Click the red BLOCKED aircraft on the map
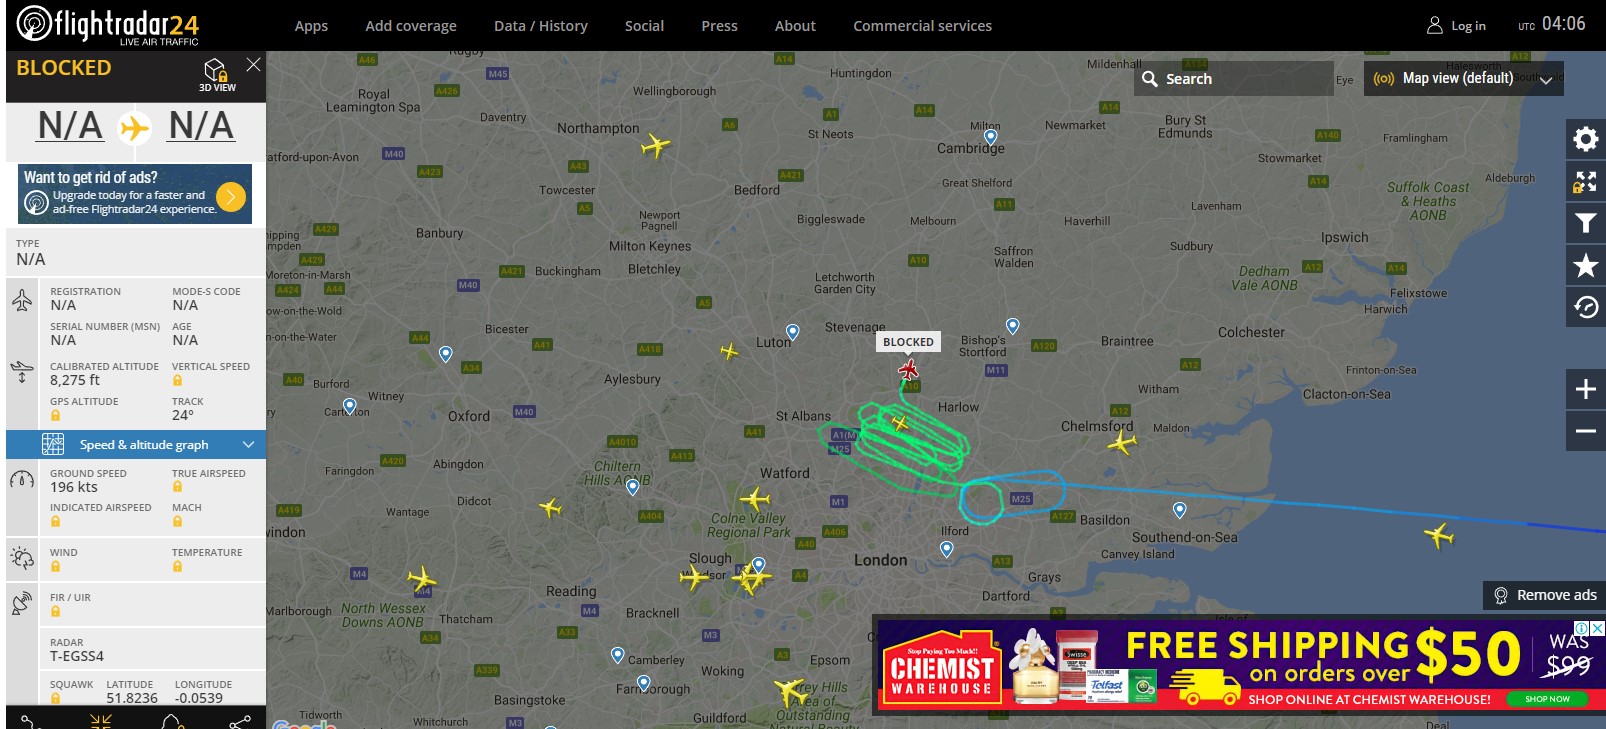This screenshot has height=729, width=1606. [908, 370]
